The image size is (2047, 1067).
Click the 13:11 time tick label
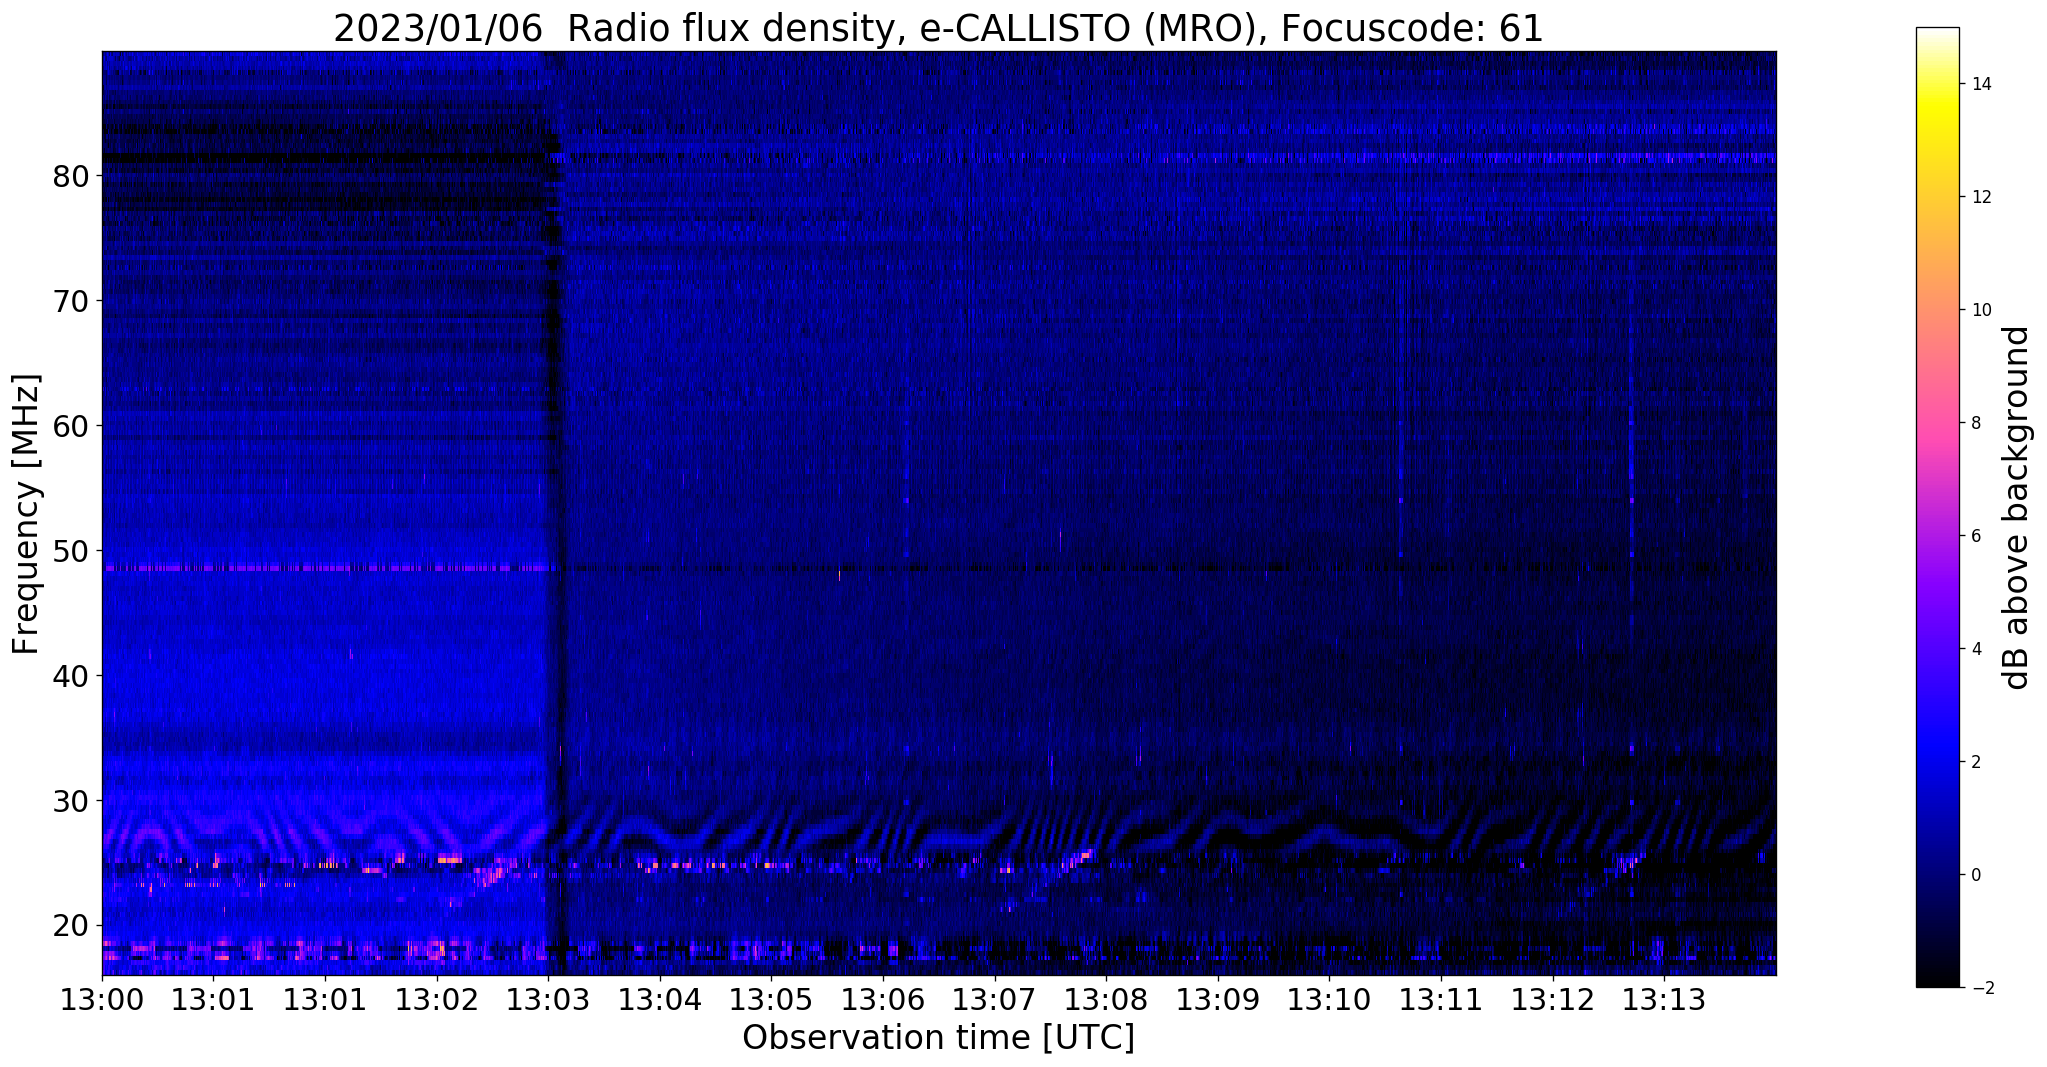pos(1441,999)
